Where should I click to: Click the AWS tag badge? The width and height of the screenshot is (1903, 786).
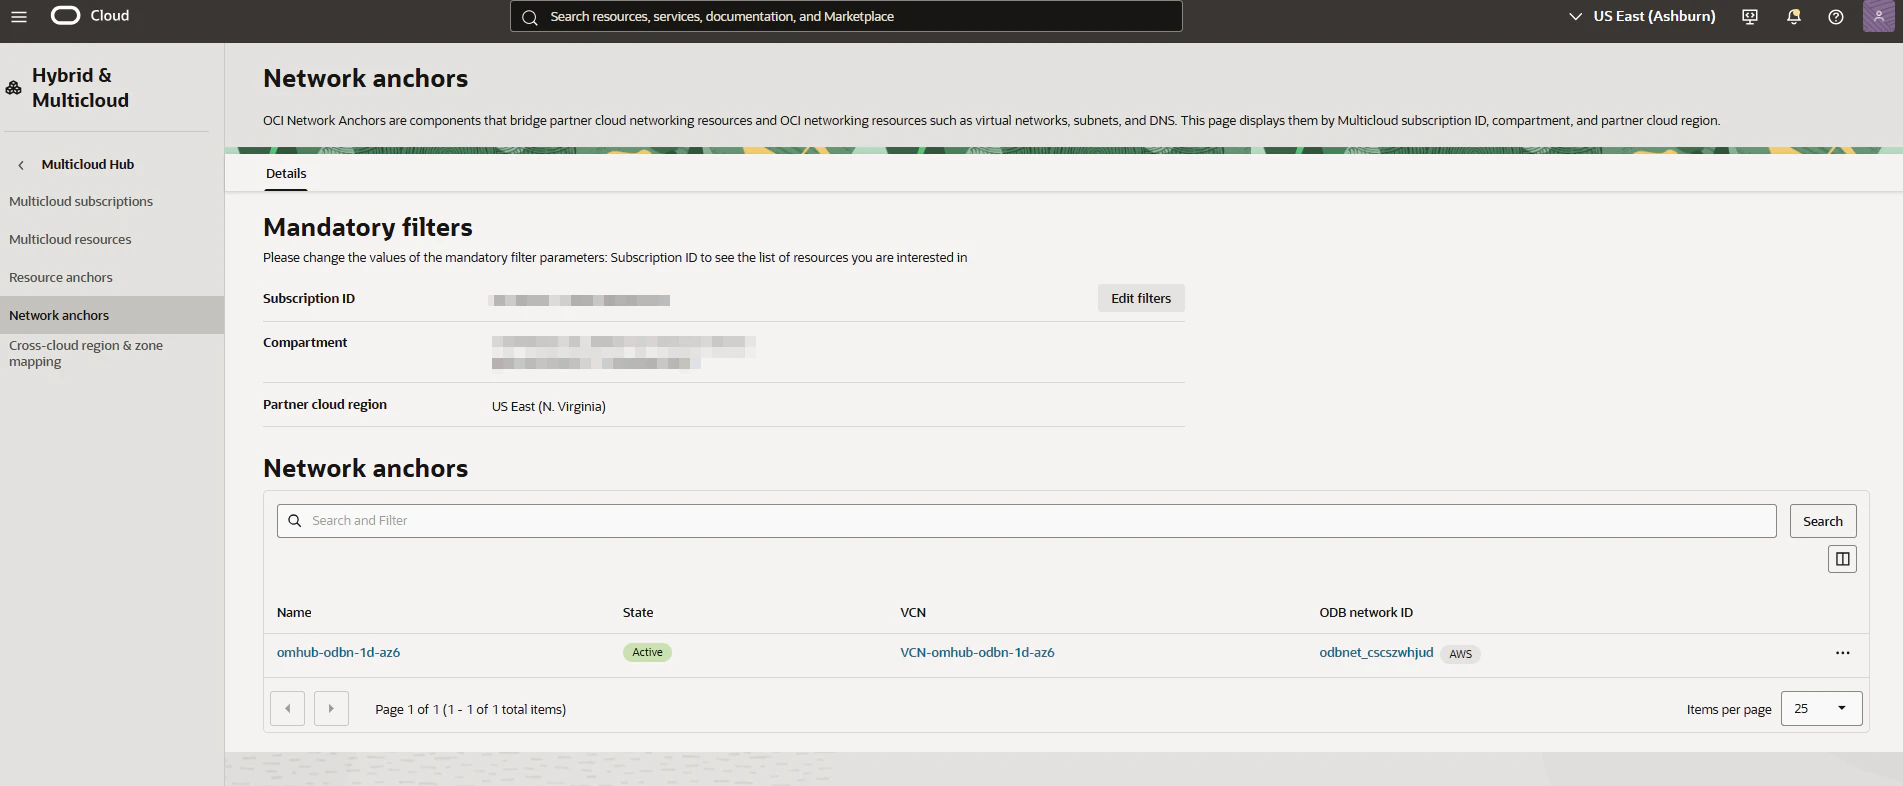1460,654
